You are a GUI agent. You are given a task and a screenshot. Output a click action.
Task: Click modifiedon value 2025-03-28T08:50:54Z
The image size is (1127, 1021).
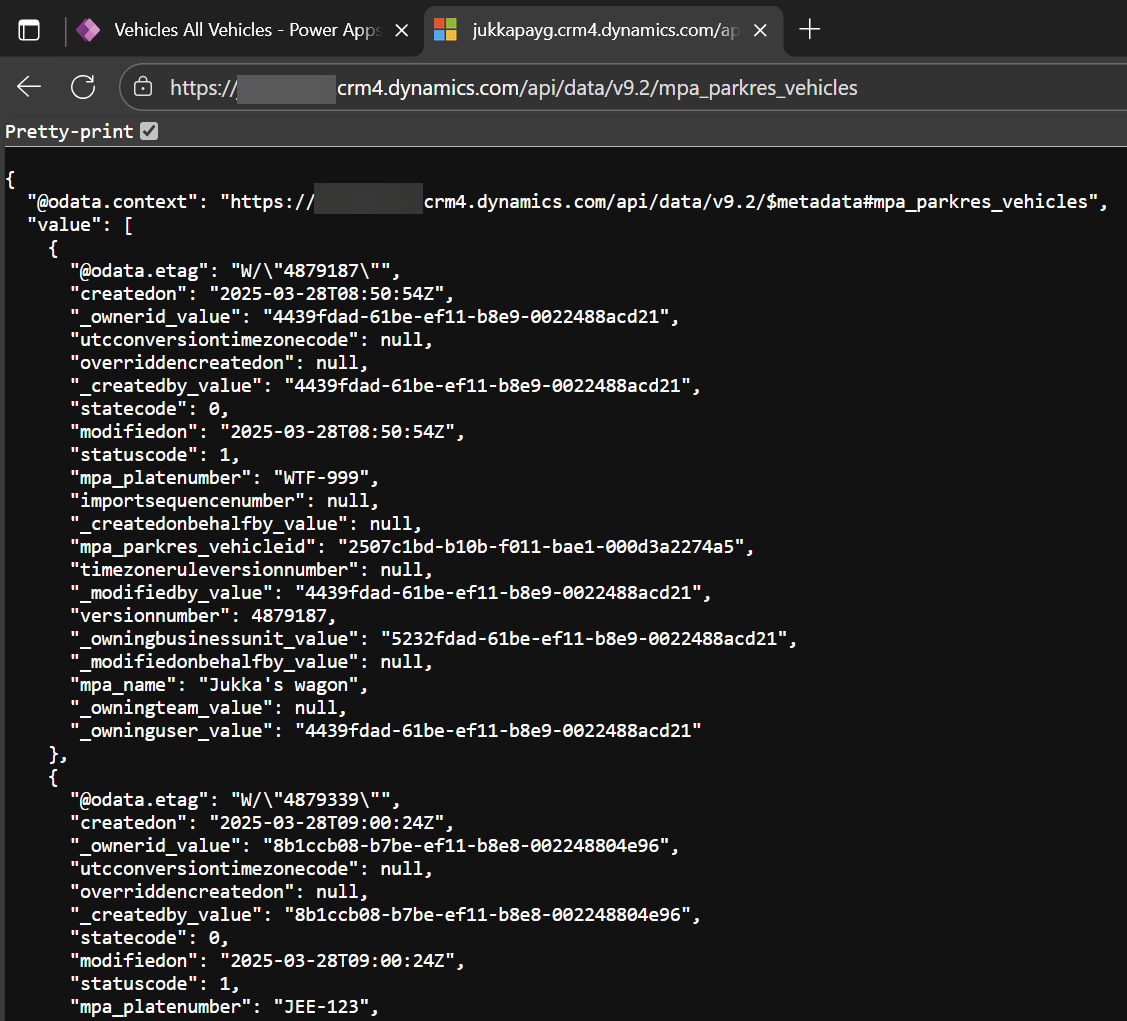337,432
